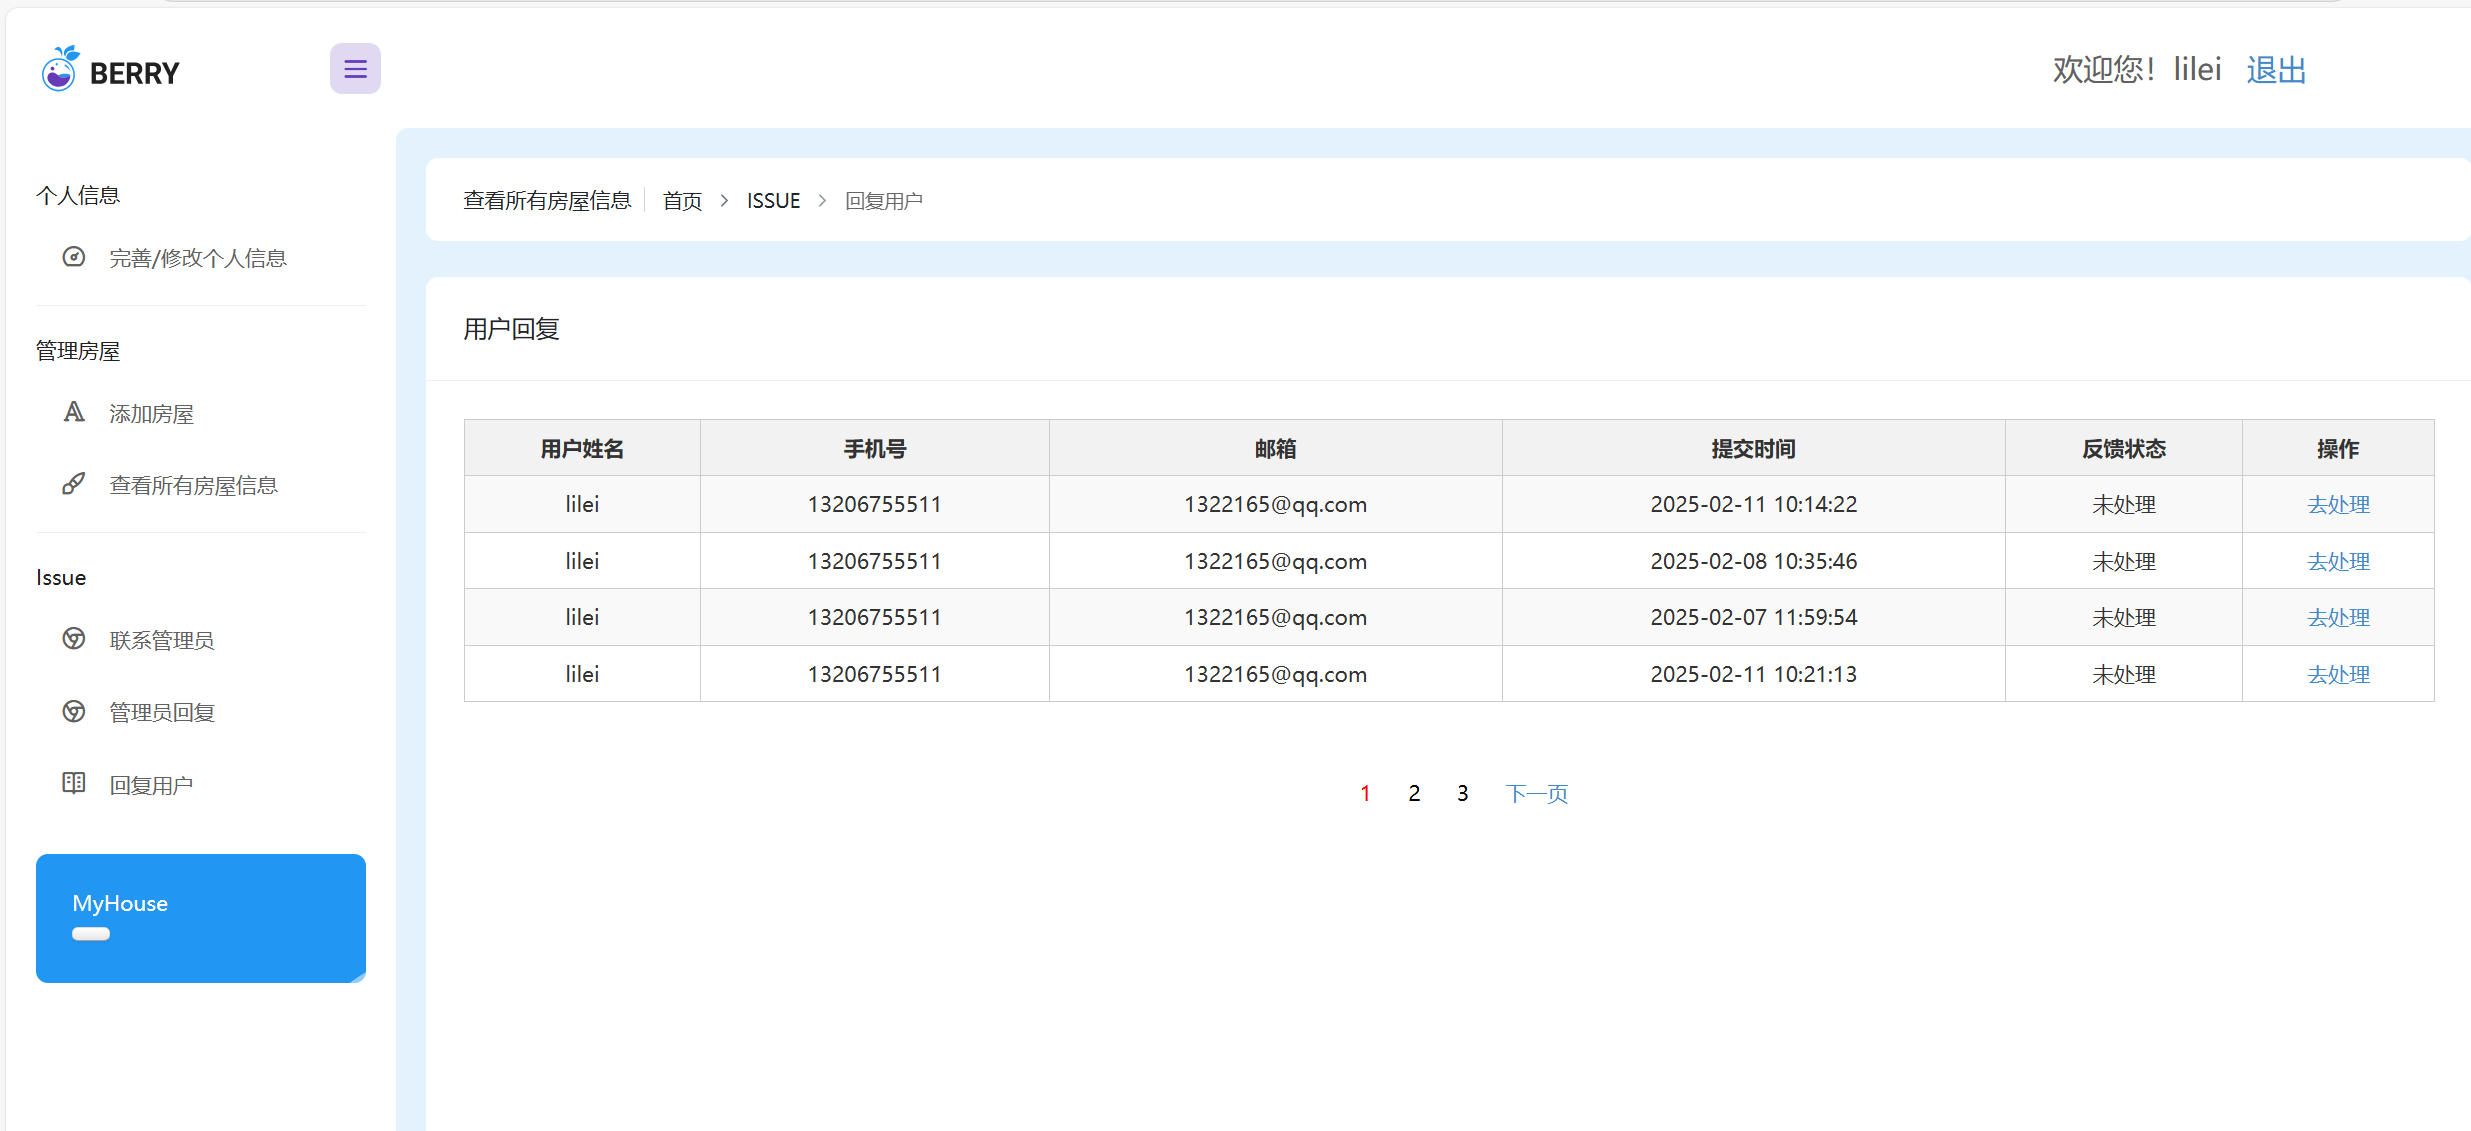Viewport: 2471px width, 1131px height.
Task: Open 管理员回复 sidebar menu item
Action: [162, 713]
